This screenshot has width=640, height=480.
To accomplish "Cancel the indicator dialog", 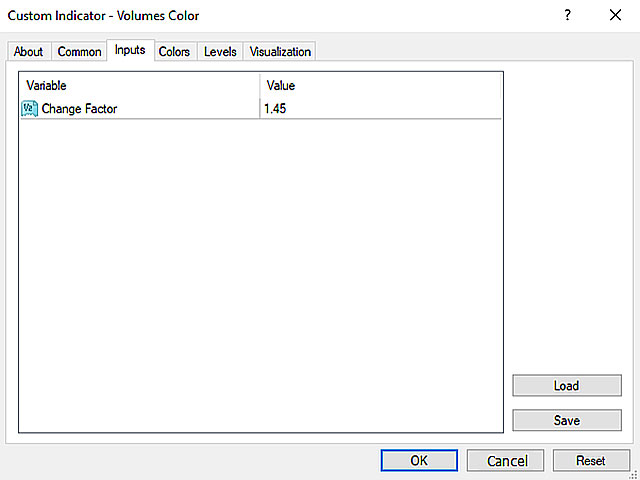I will click(x=505, y=460).
